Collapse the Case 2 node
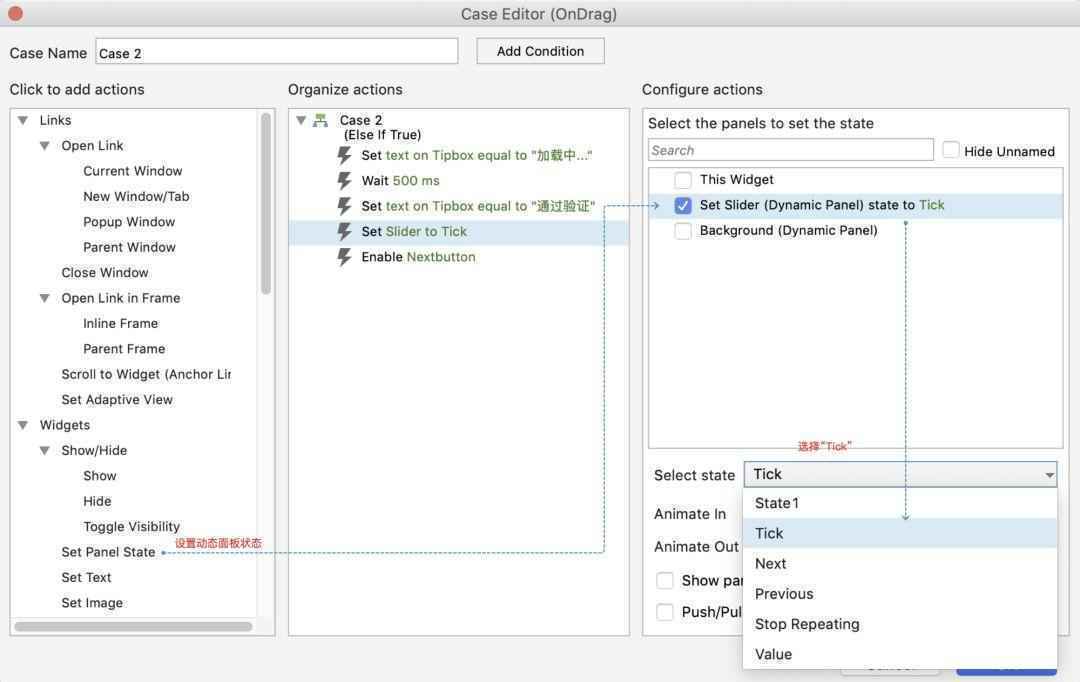This screenshot has height=682, width=1080. tap(301, 121)
